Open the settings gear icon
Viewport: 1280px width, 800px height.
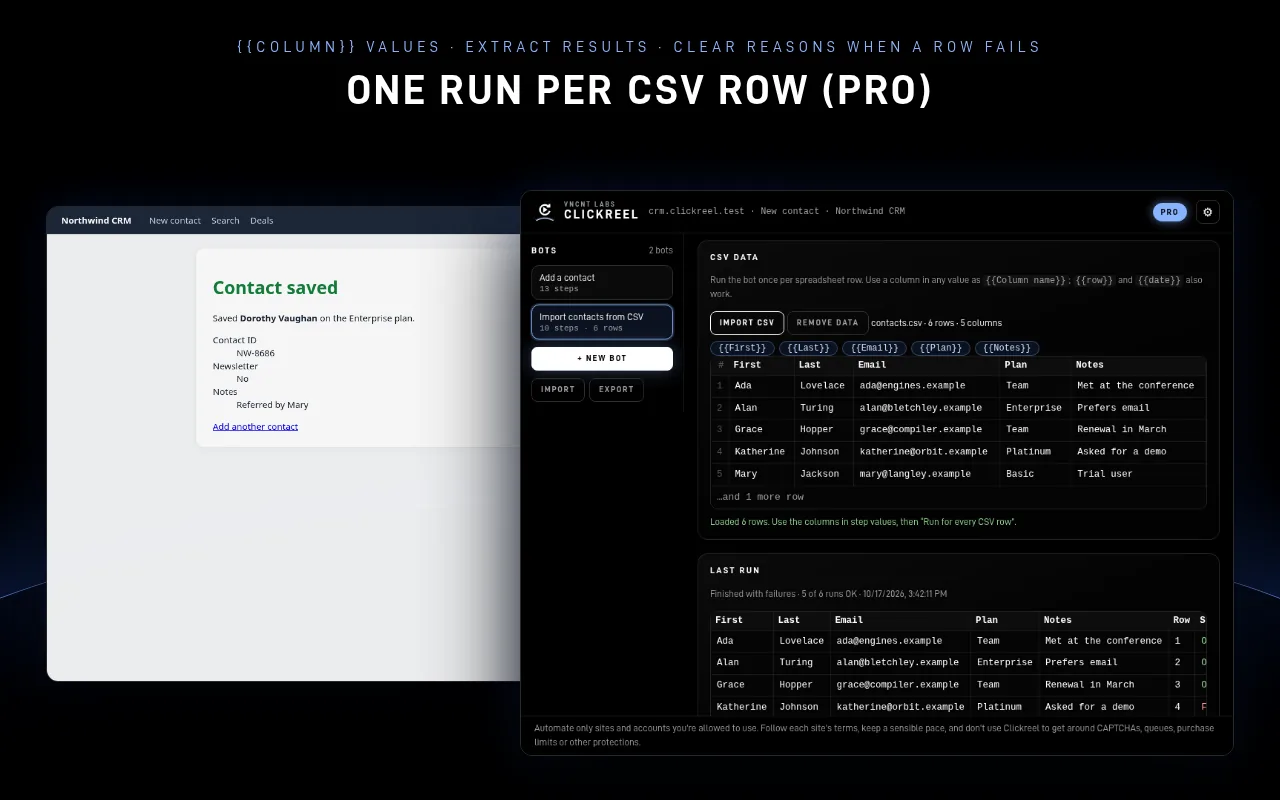(x=1207, y=212)
